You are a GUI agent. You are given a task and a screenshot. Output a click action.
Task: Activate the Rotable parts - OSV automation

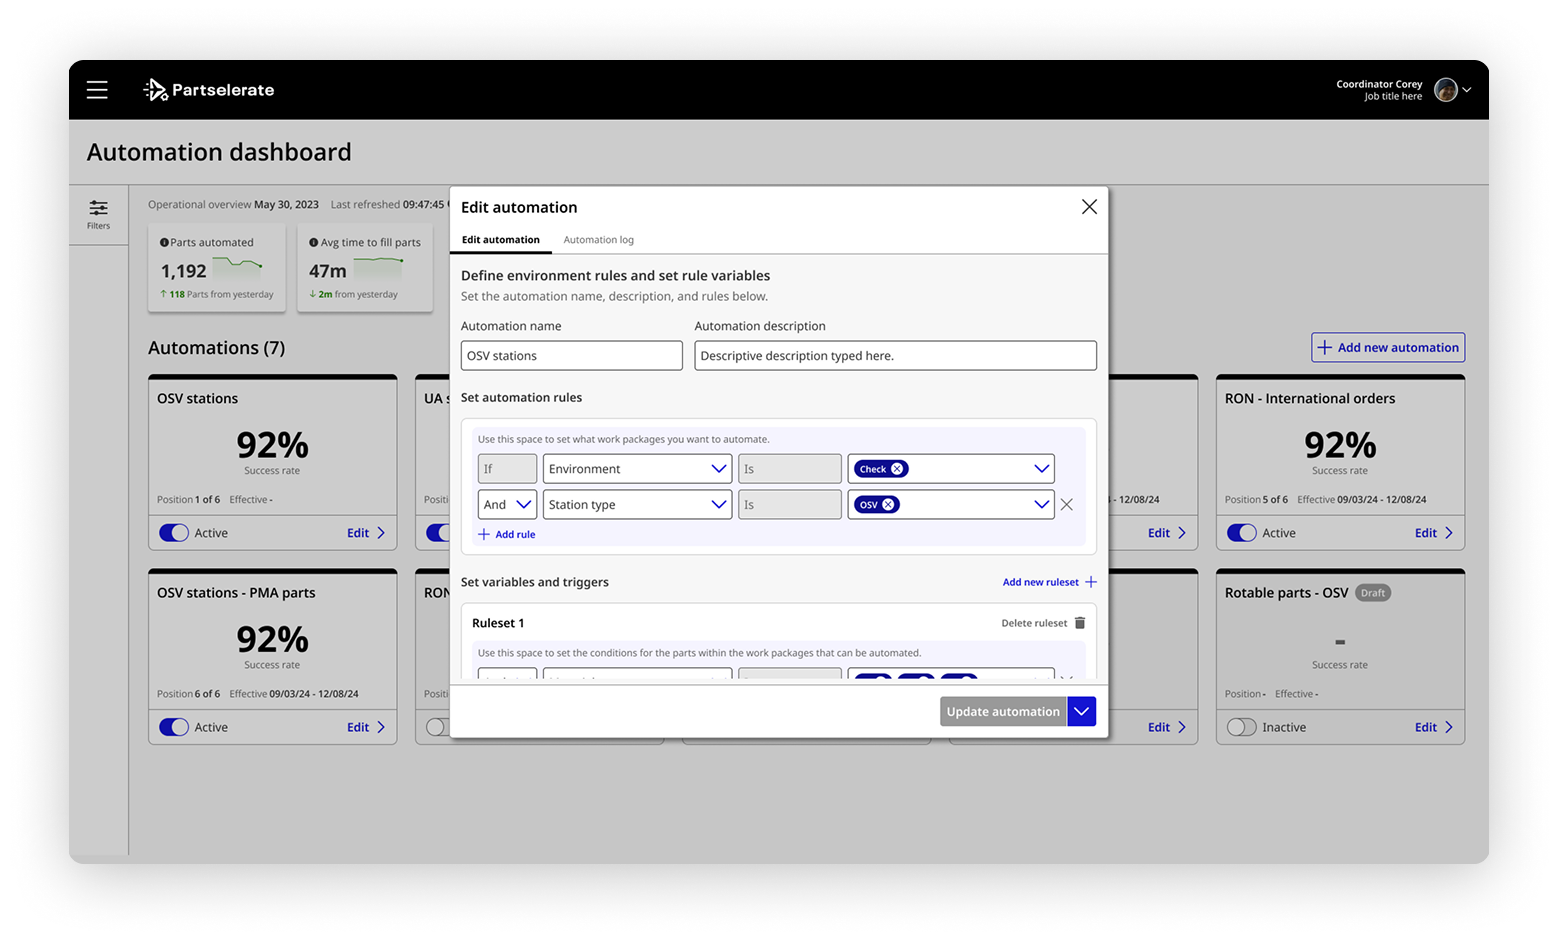[1241, 727]
